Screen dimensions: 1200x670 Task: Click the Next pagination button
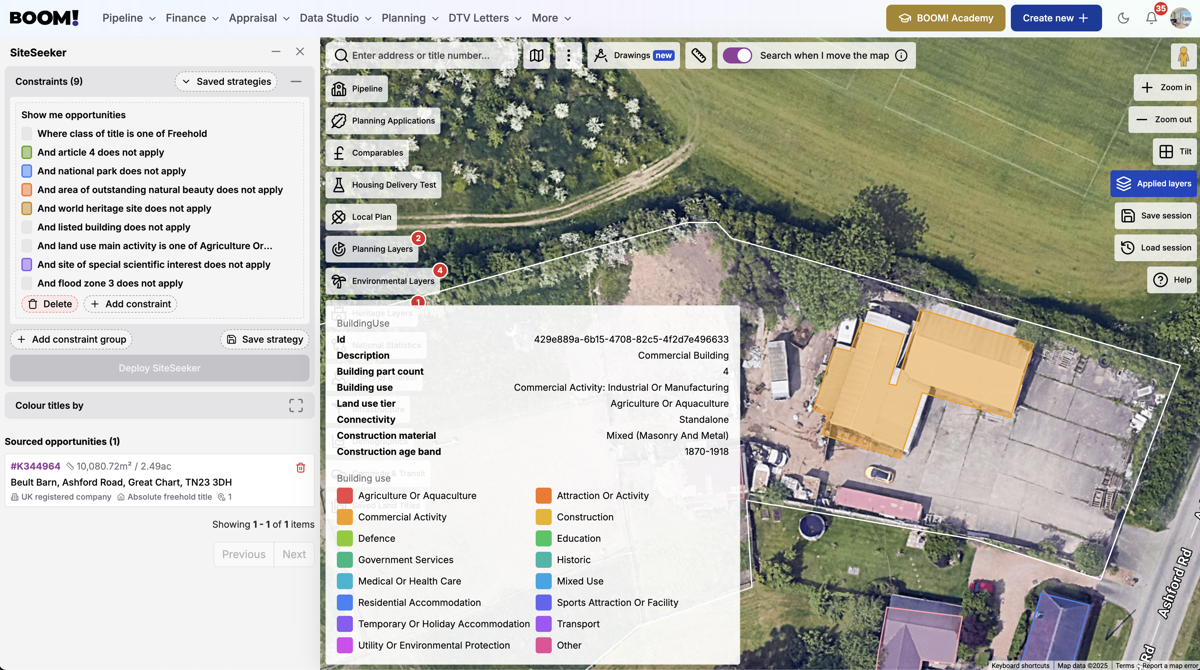coord(294,554)
